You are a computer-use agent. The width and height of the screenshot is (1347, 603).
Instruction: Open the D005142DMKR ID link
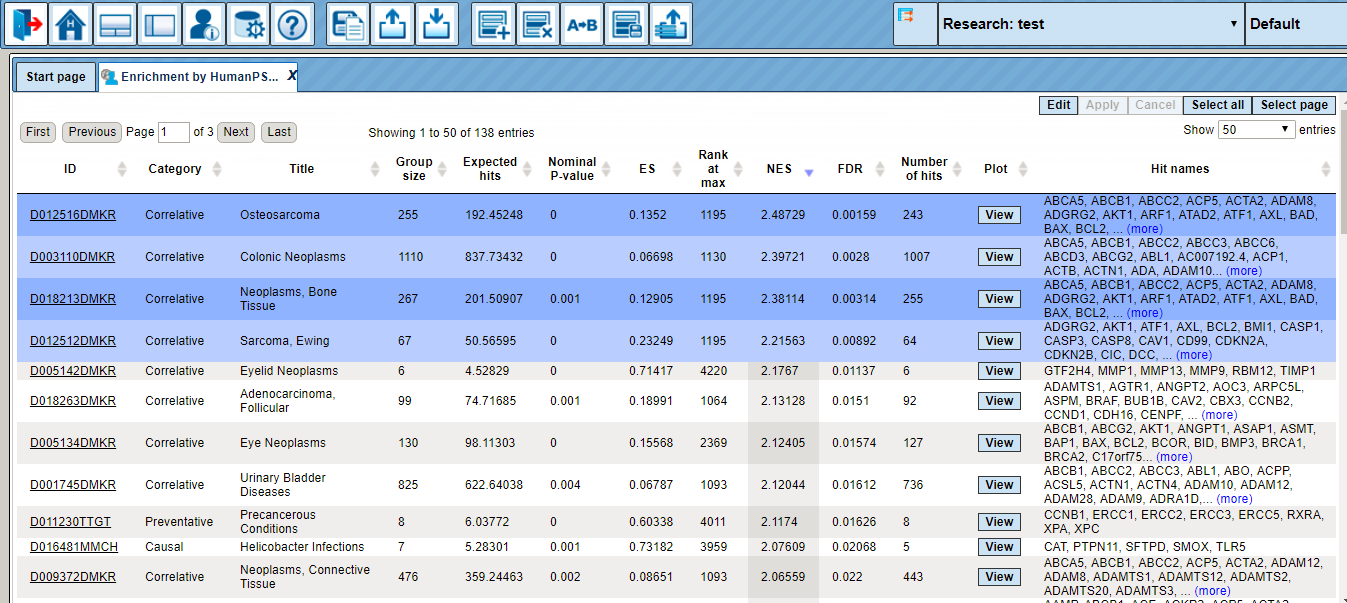pyautogui.click(x=72, y=371)
